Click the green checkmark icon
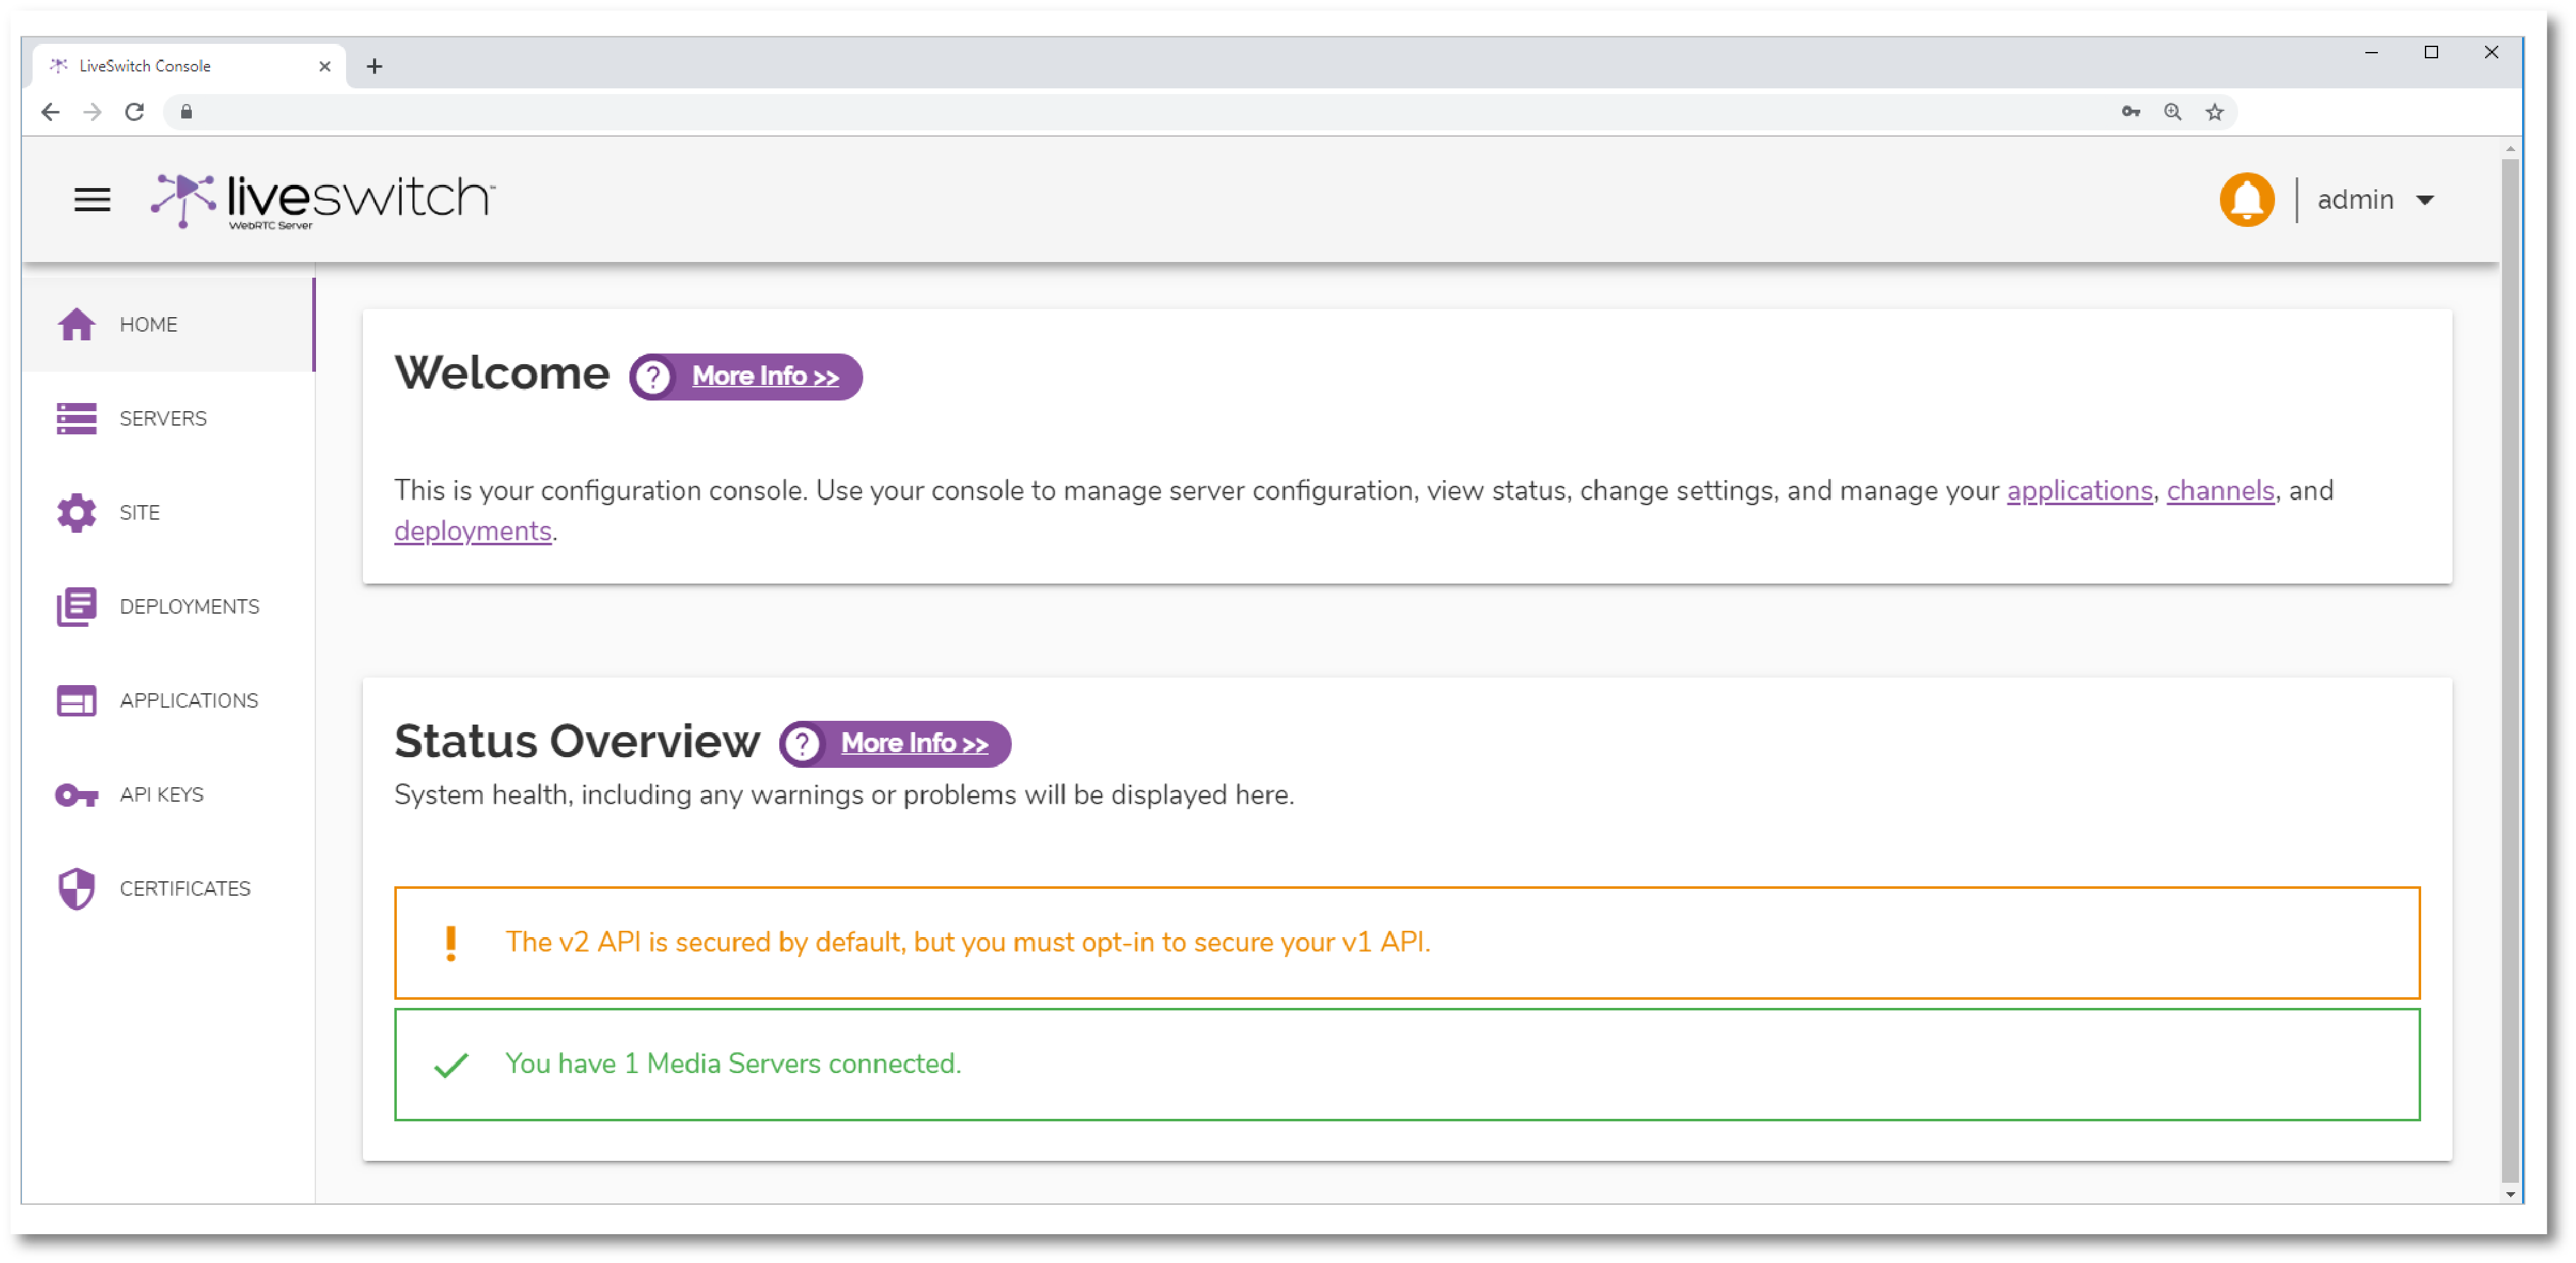Image resolution: width=2576 pixels, height=1263 pixels. (451, 1065)
